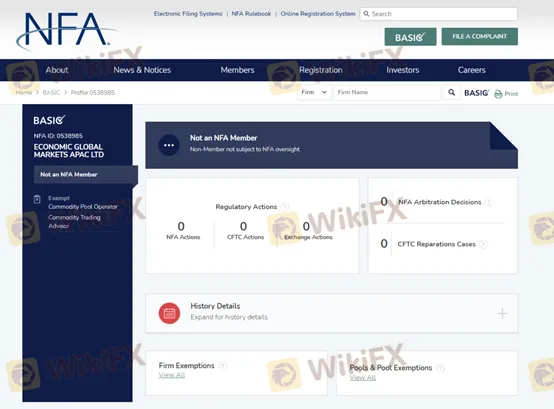Click View All under Firm Exemptions

[172, 375]
